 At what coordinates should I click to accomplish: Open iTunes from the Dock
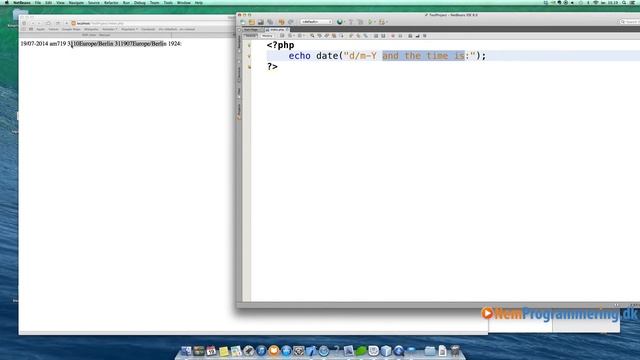pos(261,351)
